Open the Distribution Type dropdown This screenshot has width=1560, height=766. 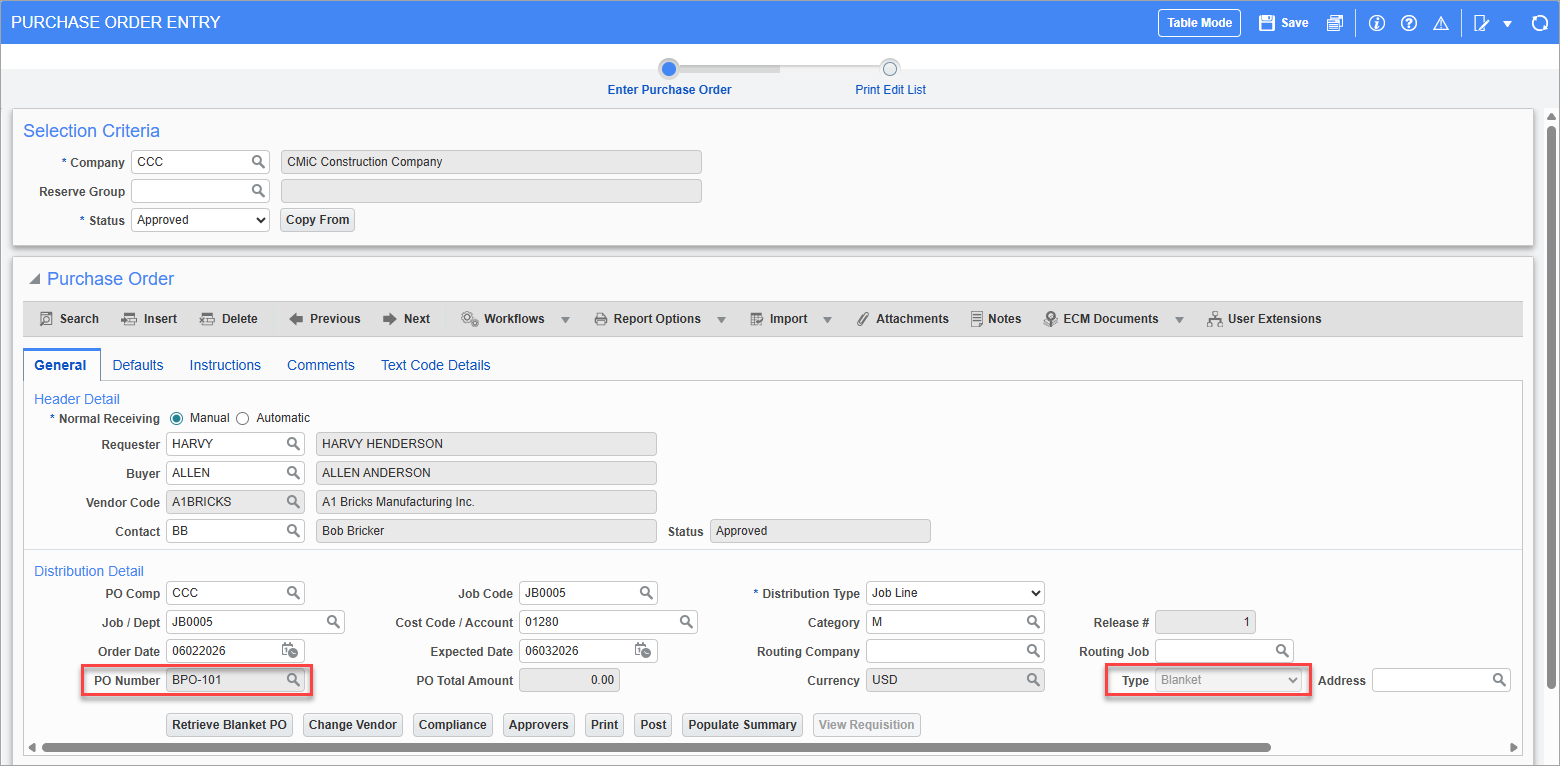tap(955, 593)
